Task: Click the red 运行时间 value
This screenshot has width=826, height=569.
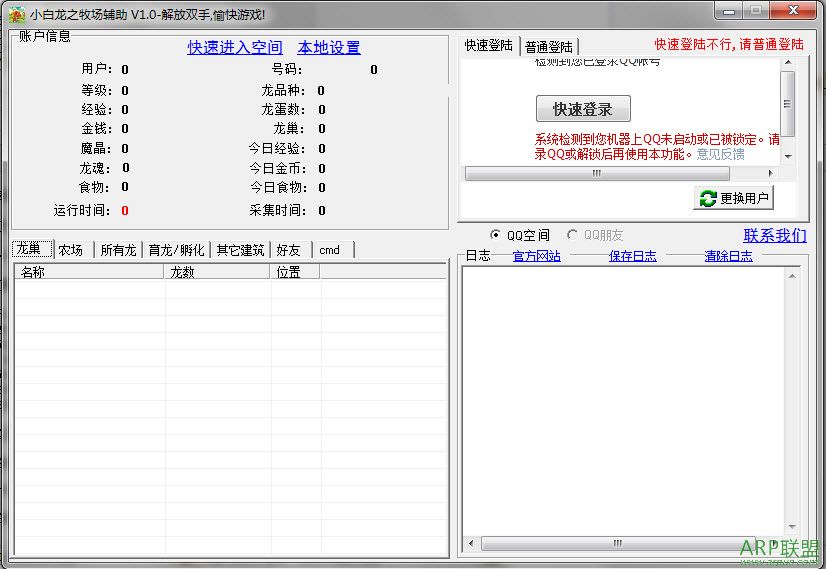Action: click(x=125, y=211)
